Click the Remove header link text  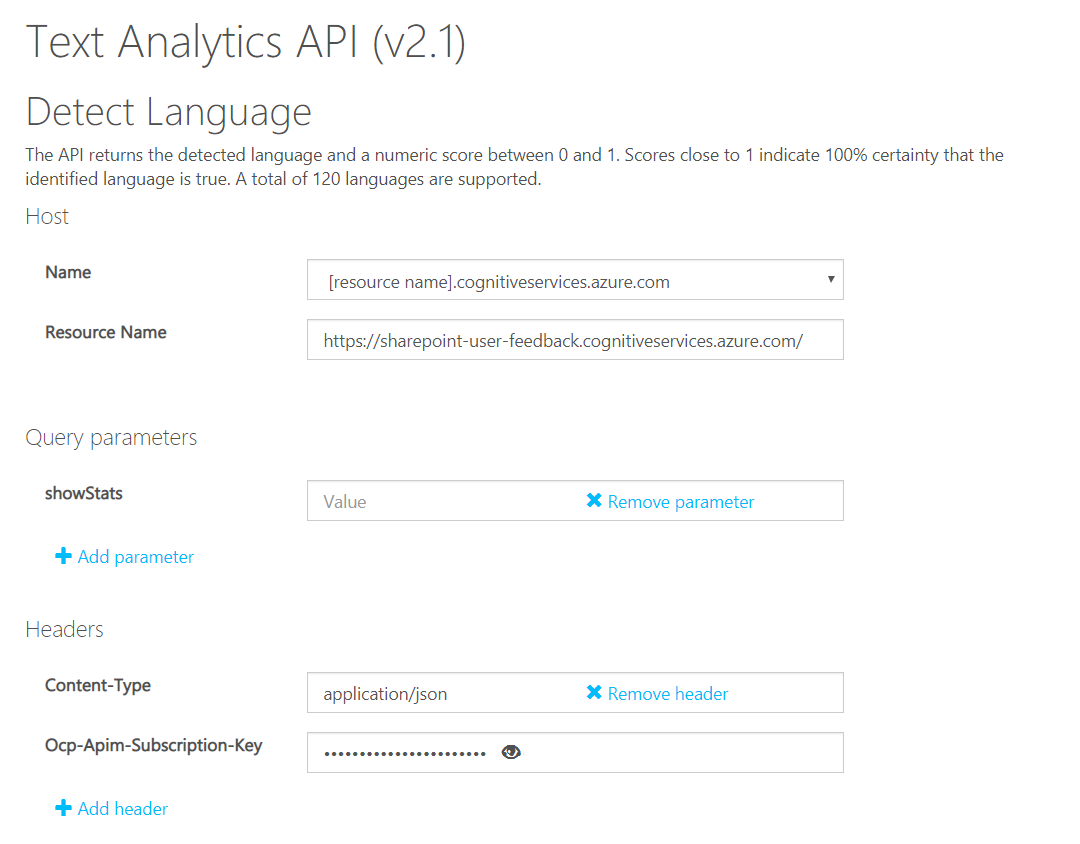[x=668, y=694]
